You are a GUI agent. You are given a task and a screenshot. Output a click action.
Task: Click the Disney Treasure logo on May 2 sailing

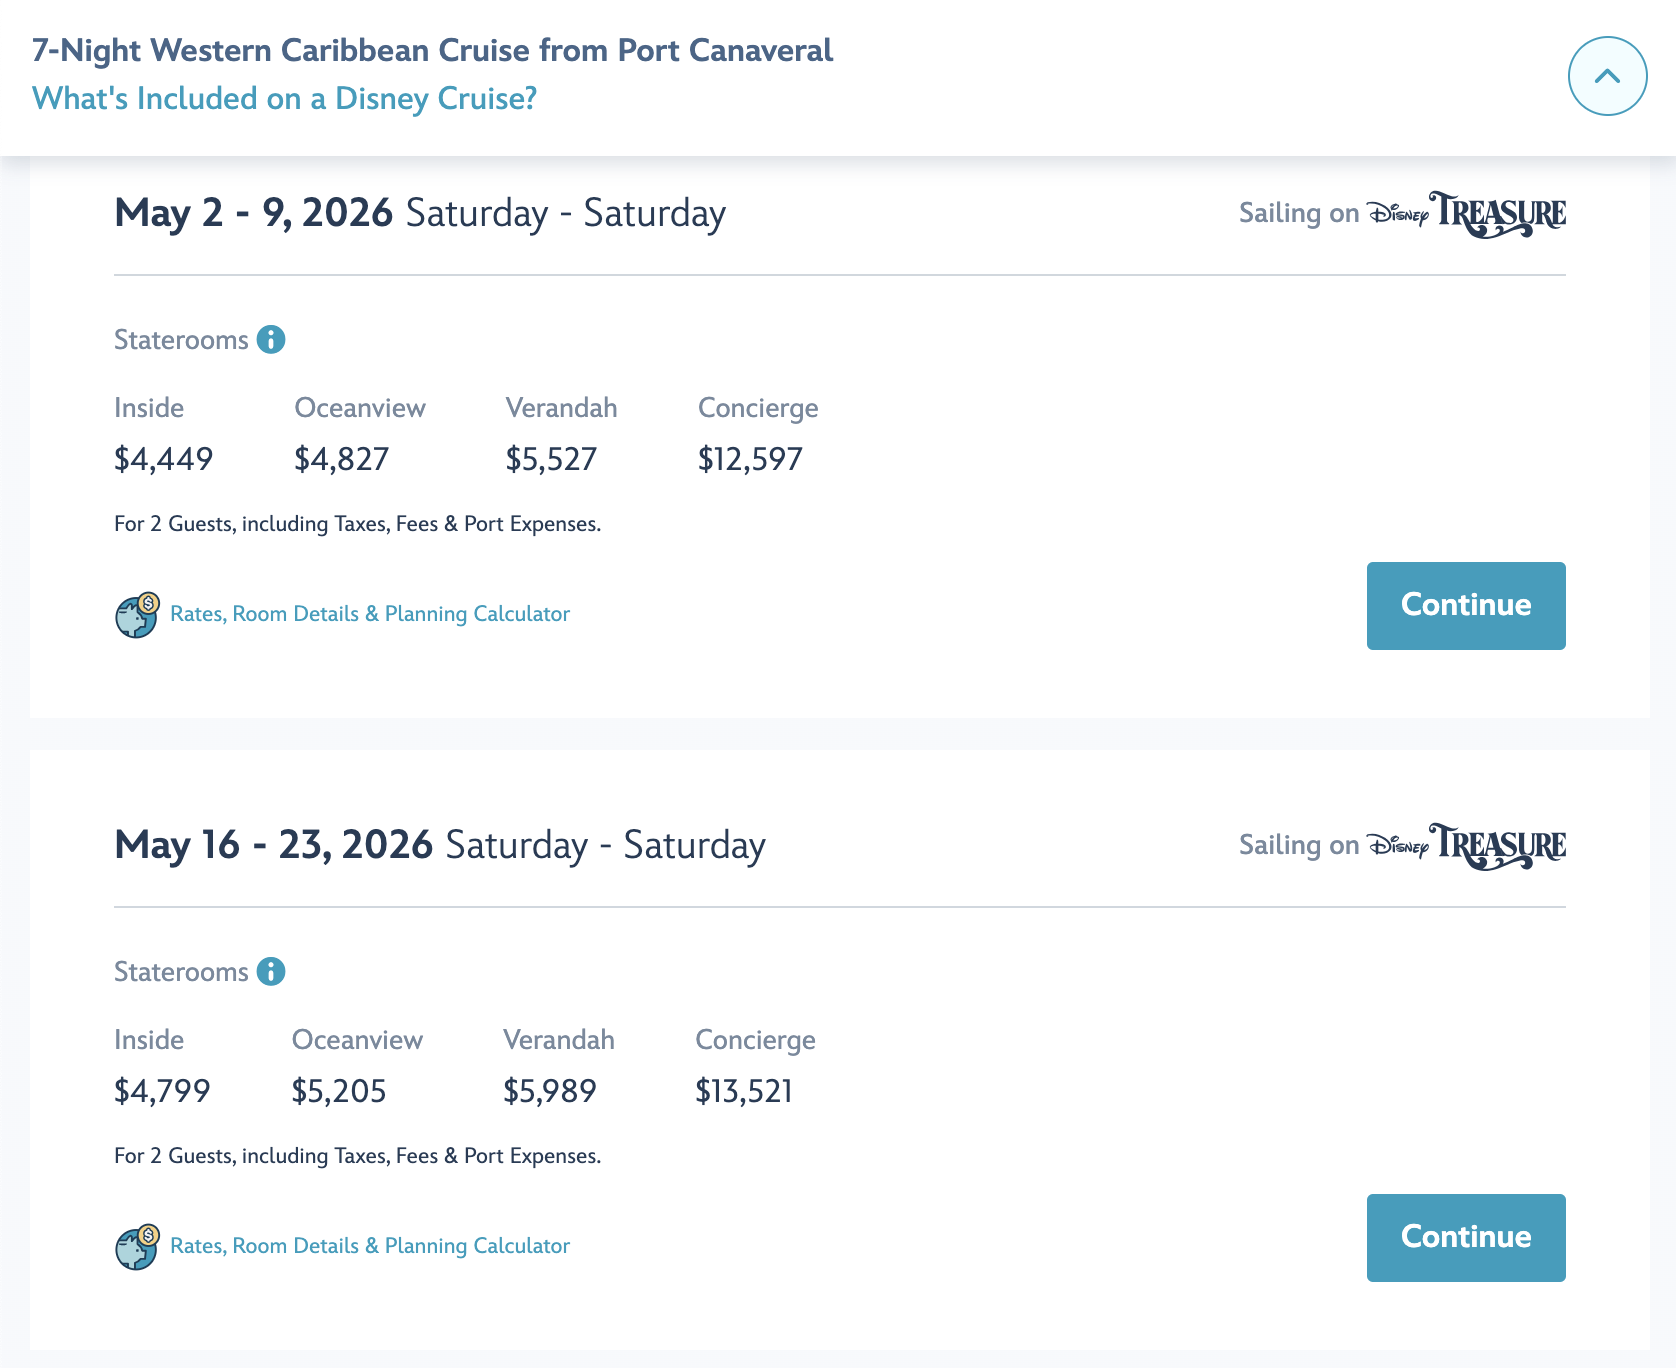[x=1466, y=214]
